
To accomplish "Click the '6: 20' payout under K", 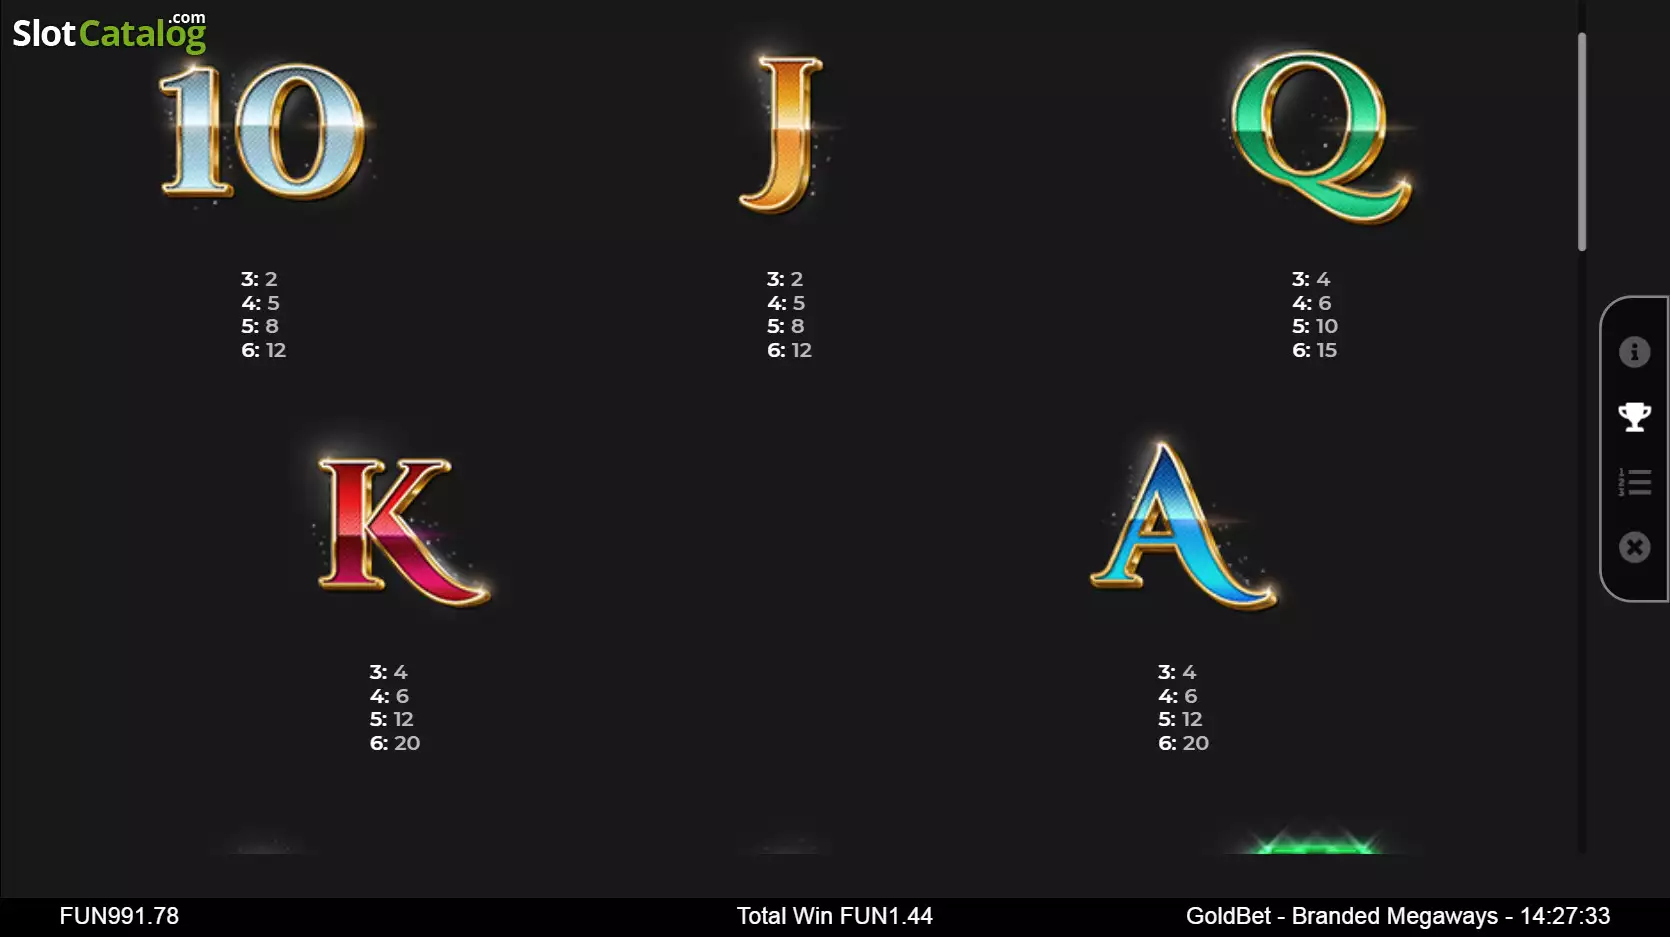I will (x=395, y=743).
